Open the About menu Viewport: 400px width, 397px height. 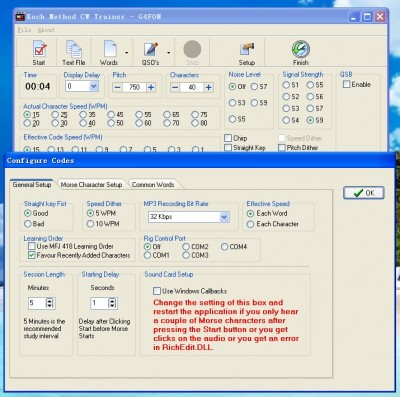point(46,30)
